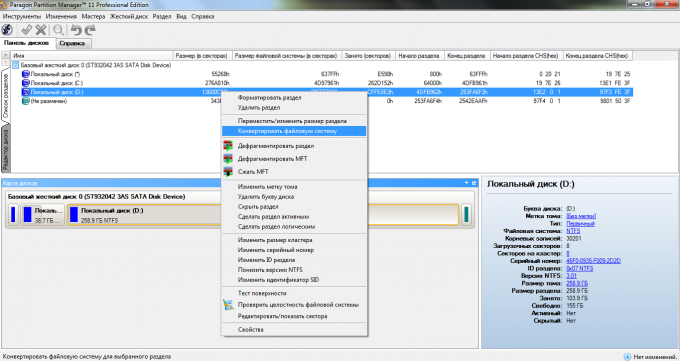The image size is (680, 361).
Task: Click the Apply changes checkmark toolbar icon
Action: [x=26, y=30]
